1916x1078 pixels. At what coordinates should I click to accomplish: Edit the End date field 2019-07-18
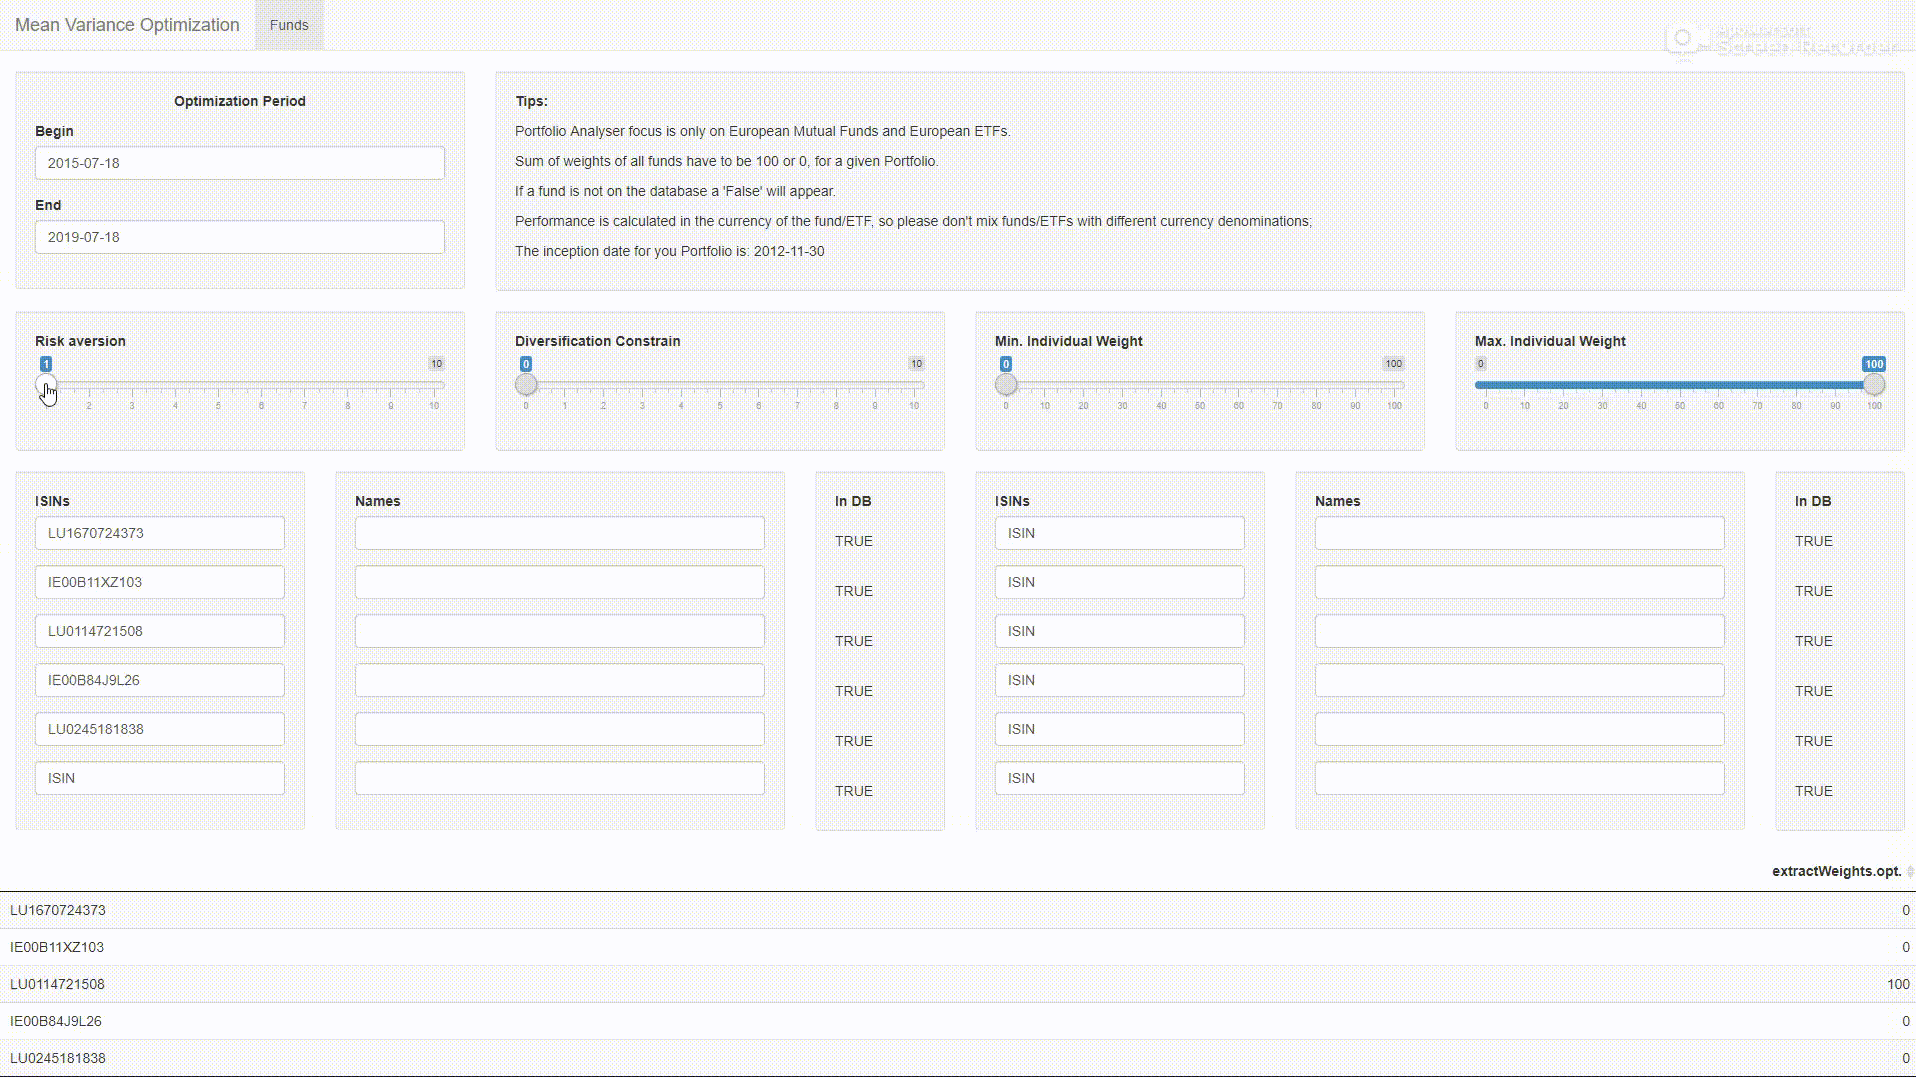click(x=240, y=237)
